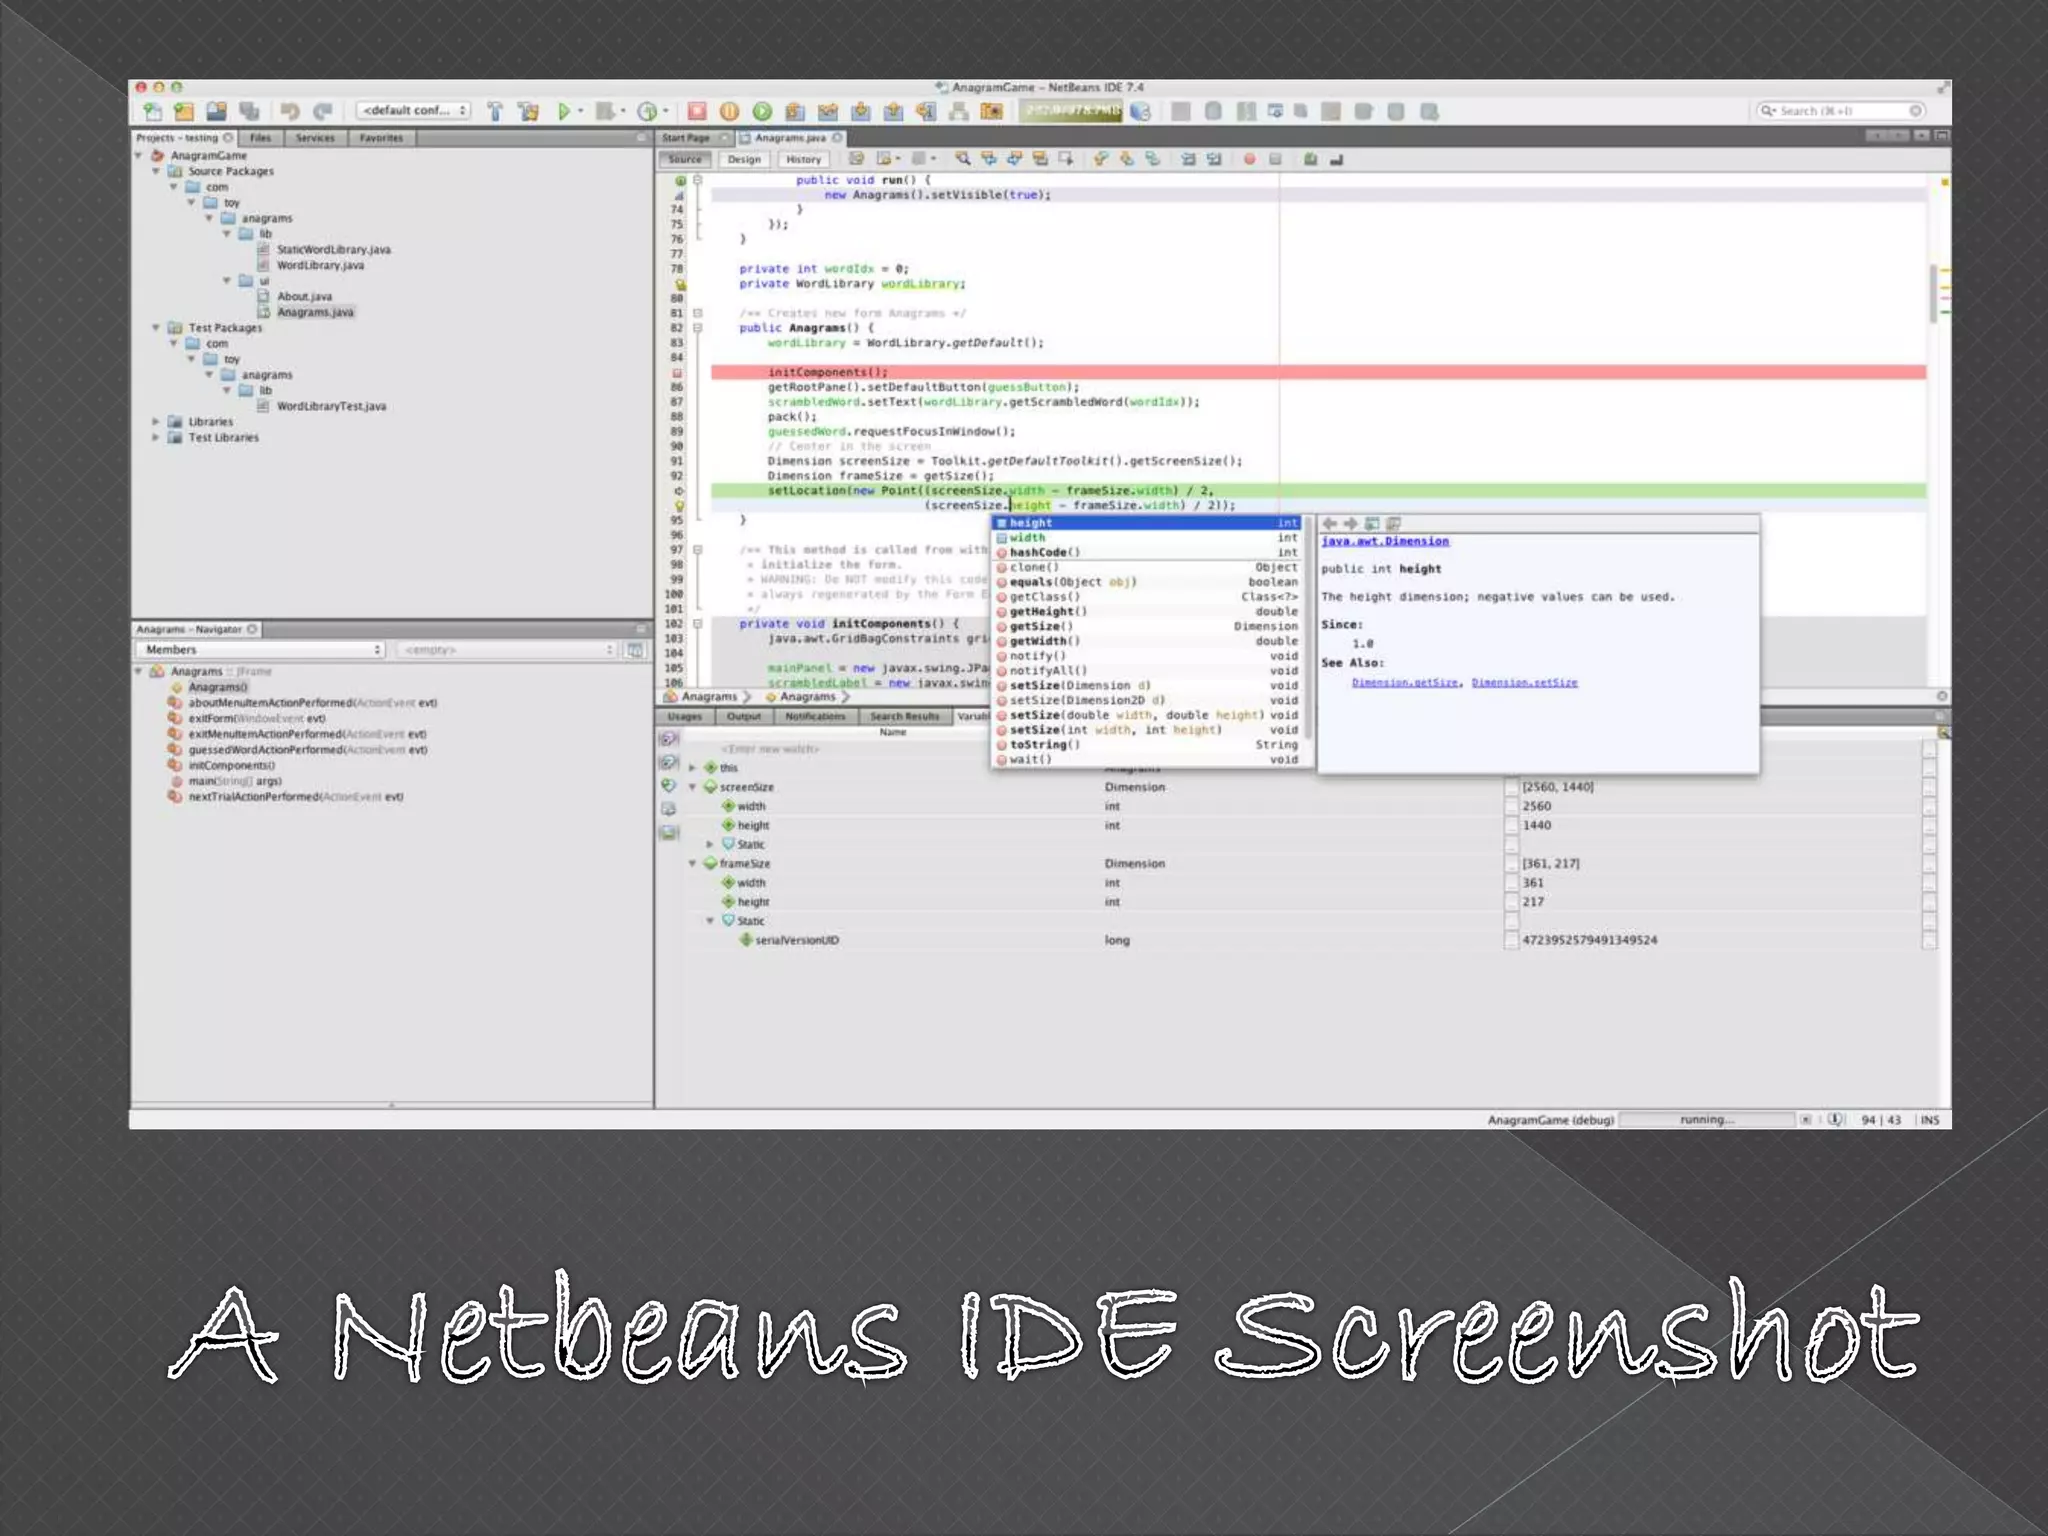This screenshot has height=1536, width=2048.
Task: Select initComponents() in the Navigator
Action: (231, 766)
